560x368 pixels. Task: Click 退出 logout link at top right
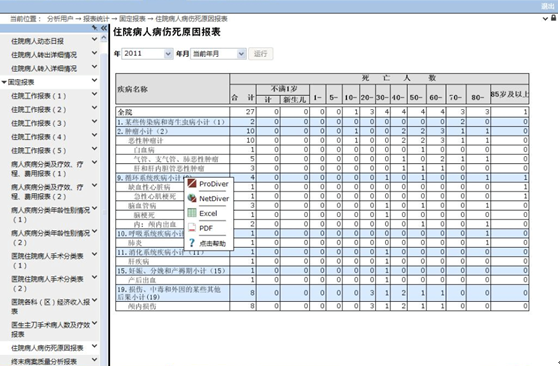548,6
